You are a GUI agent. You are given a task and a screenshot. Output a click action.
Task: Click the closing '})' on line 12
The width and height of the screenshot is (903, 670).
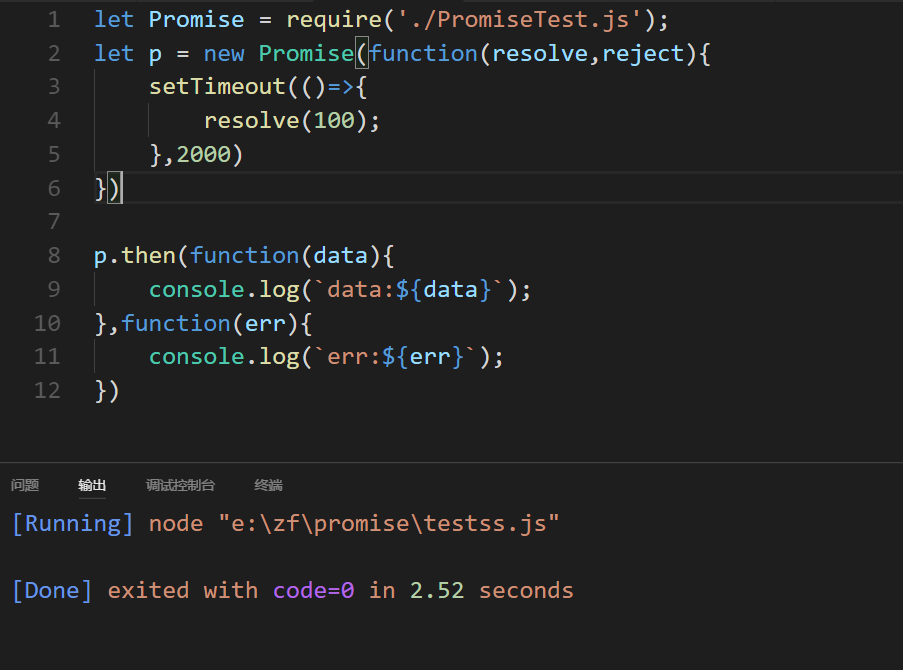pyautogui.click(x=107, y=391)
